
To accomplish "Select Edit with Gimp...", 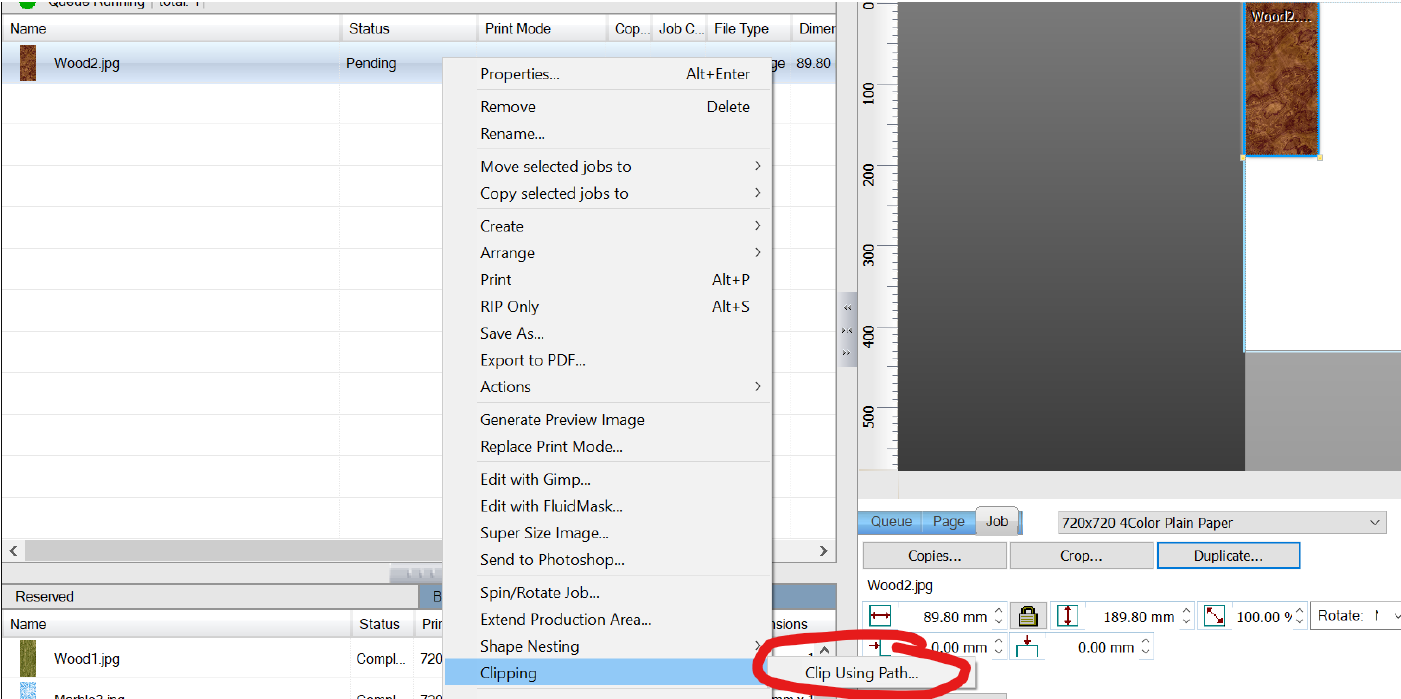I will tap(607, 480).
